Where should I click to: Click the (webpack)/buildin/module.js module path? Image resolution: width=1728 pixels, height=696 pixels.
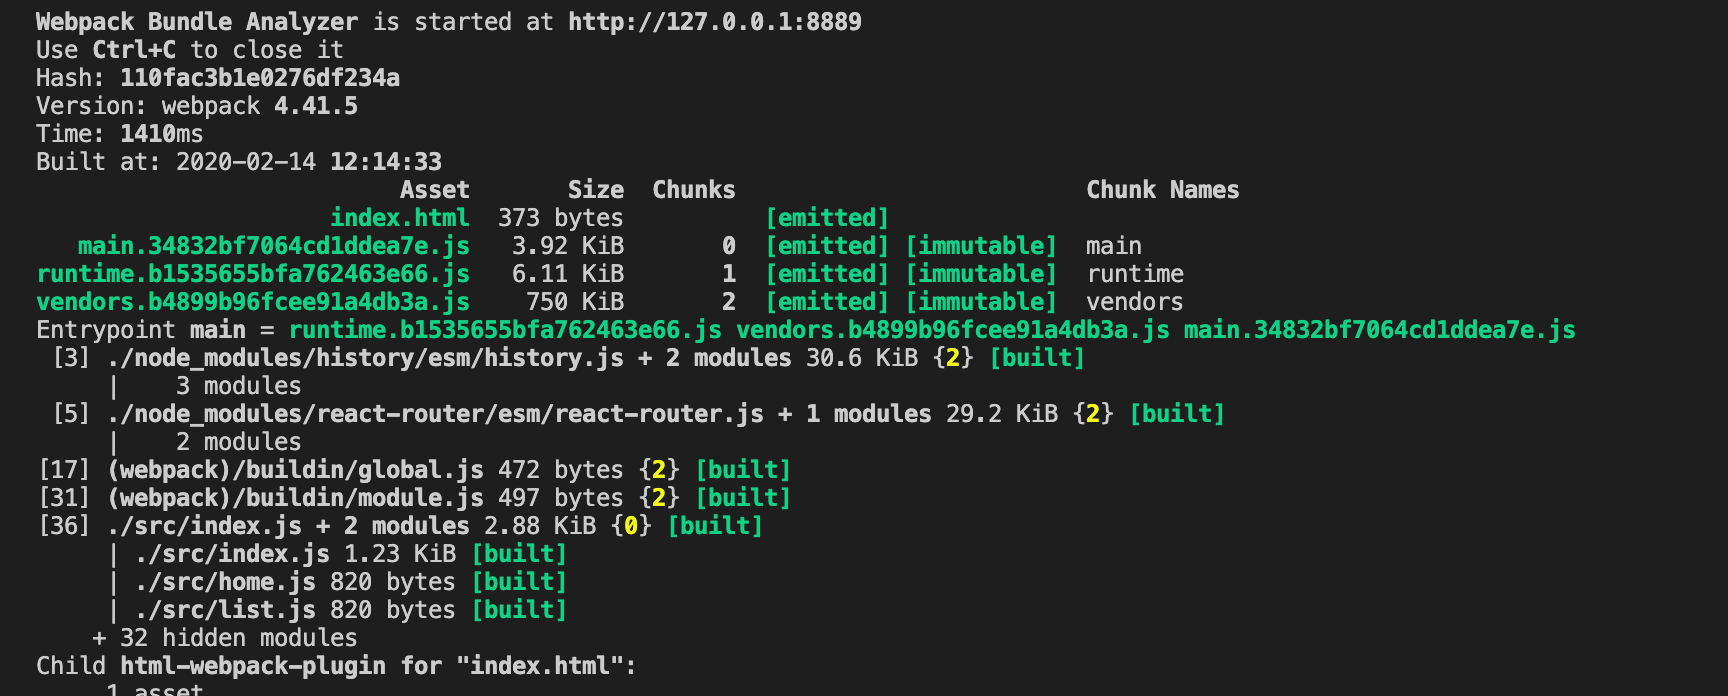click(295, 498)
